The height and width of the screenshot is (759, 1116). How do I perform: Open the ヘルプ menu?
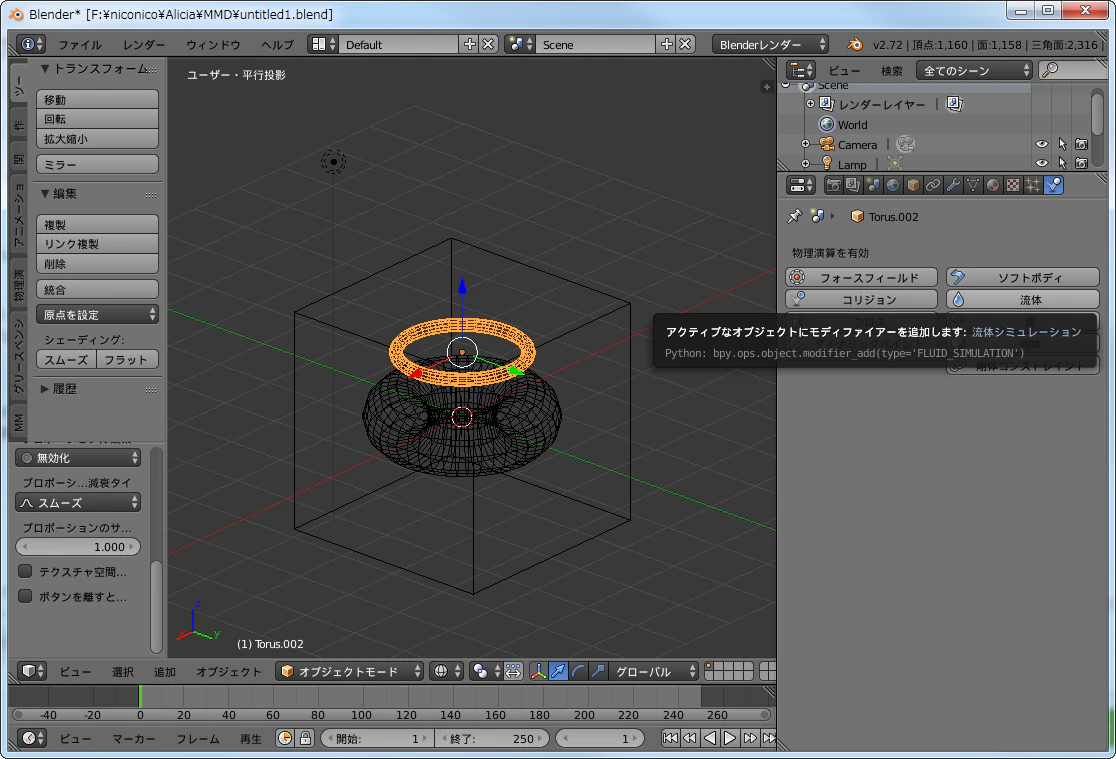coord(277,45)
